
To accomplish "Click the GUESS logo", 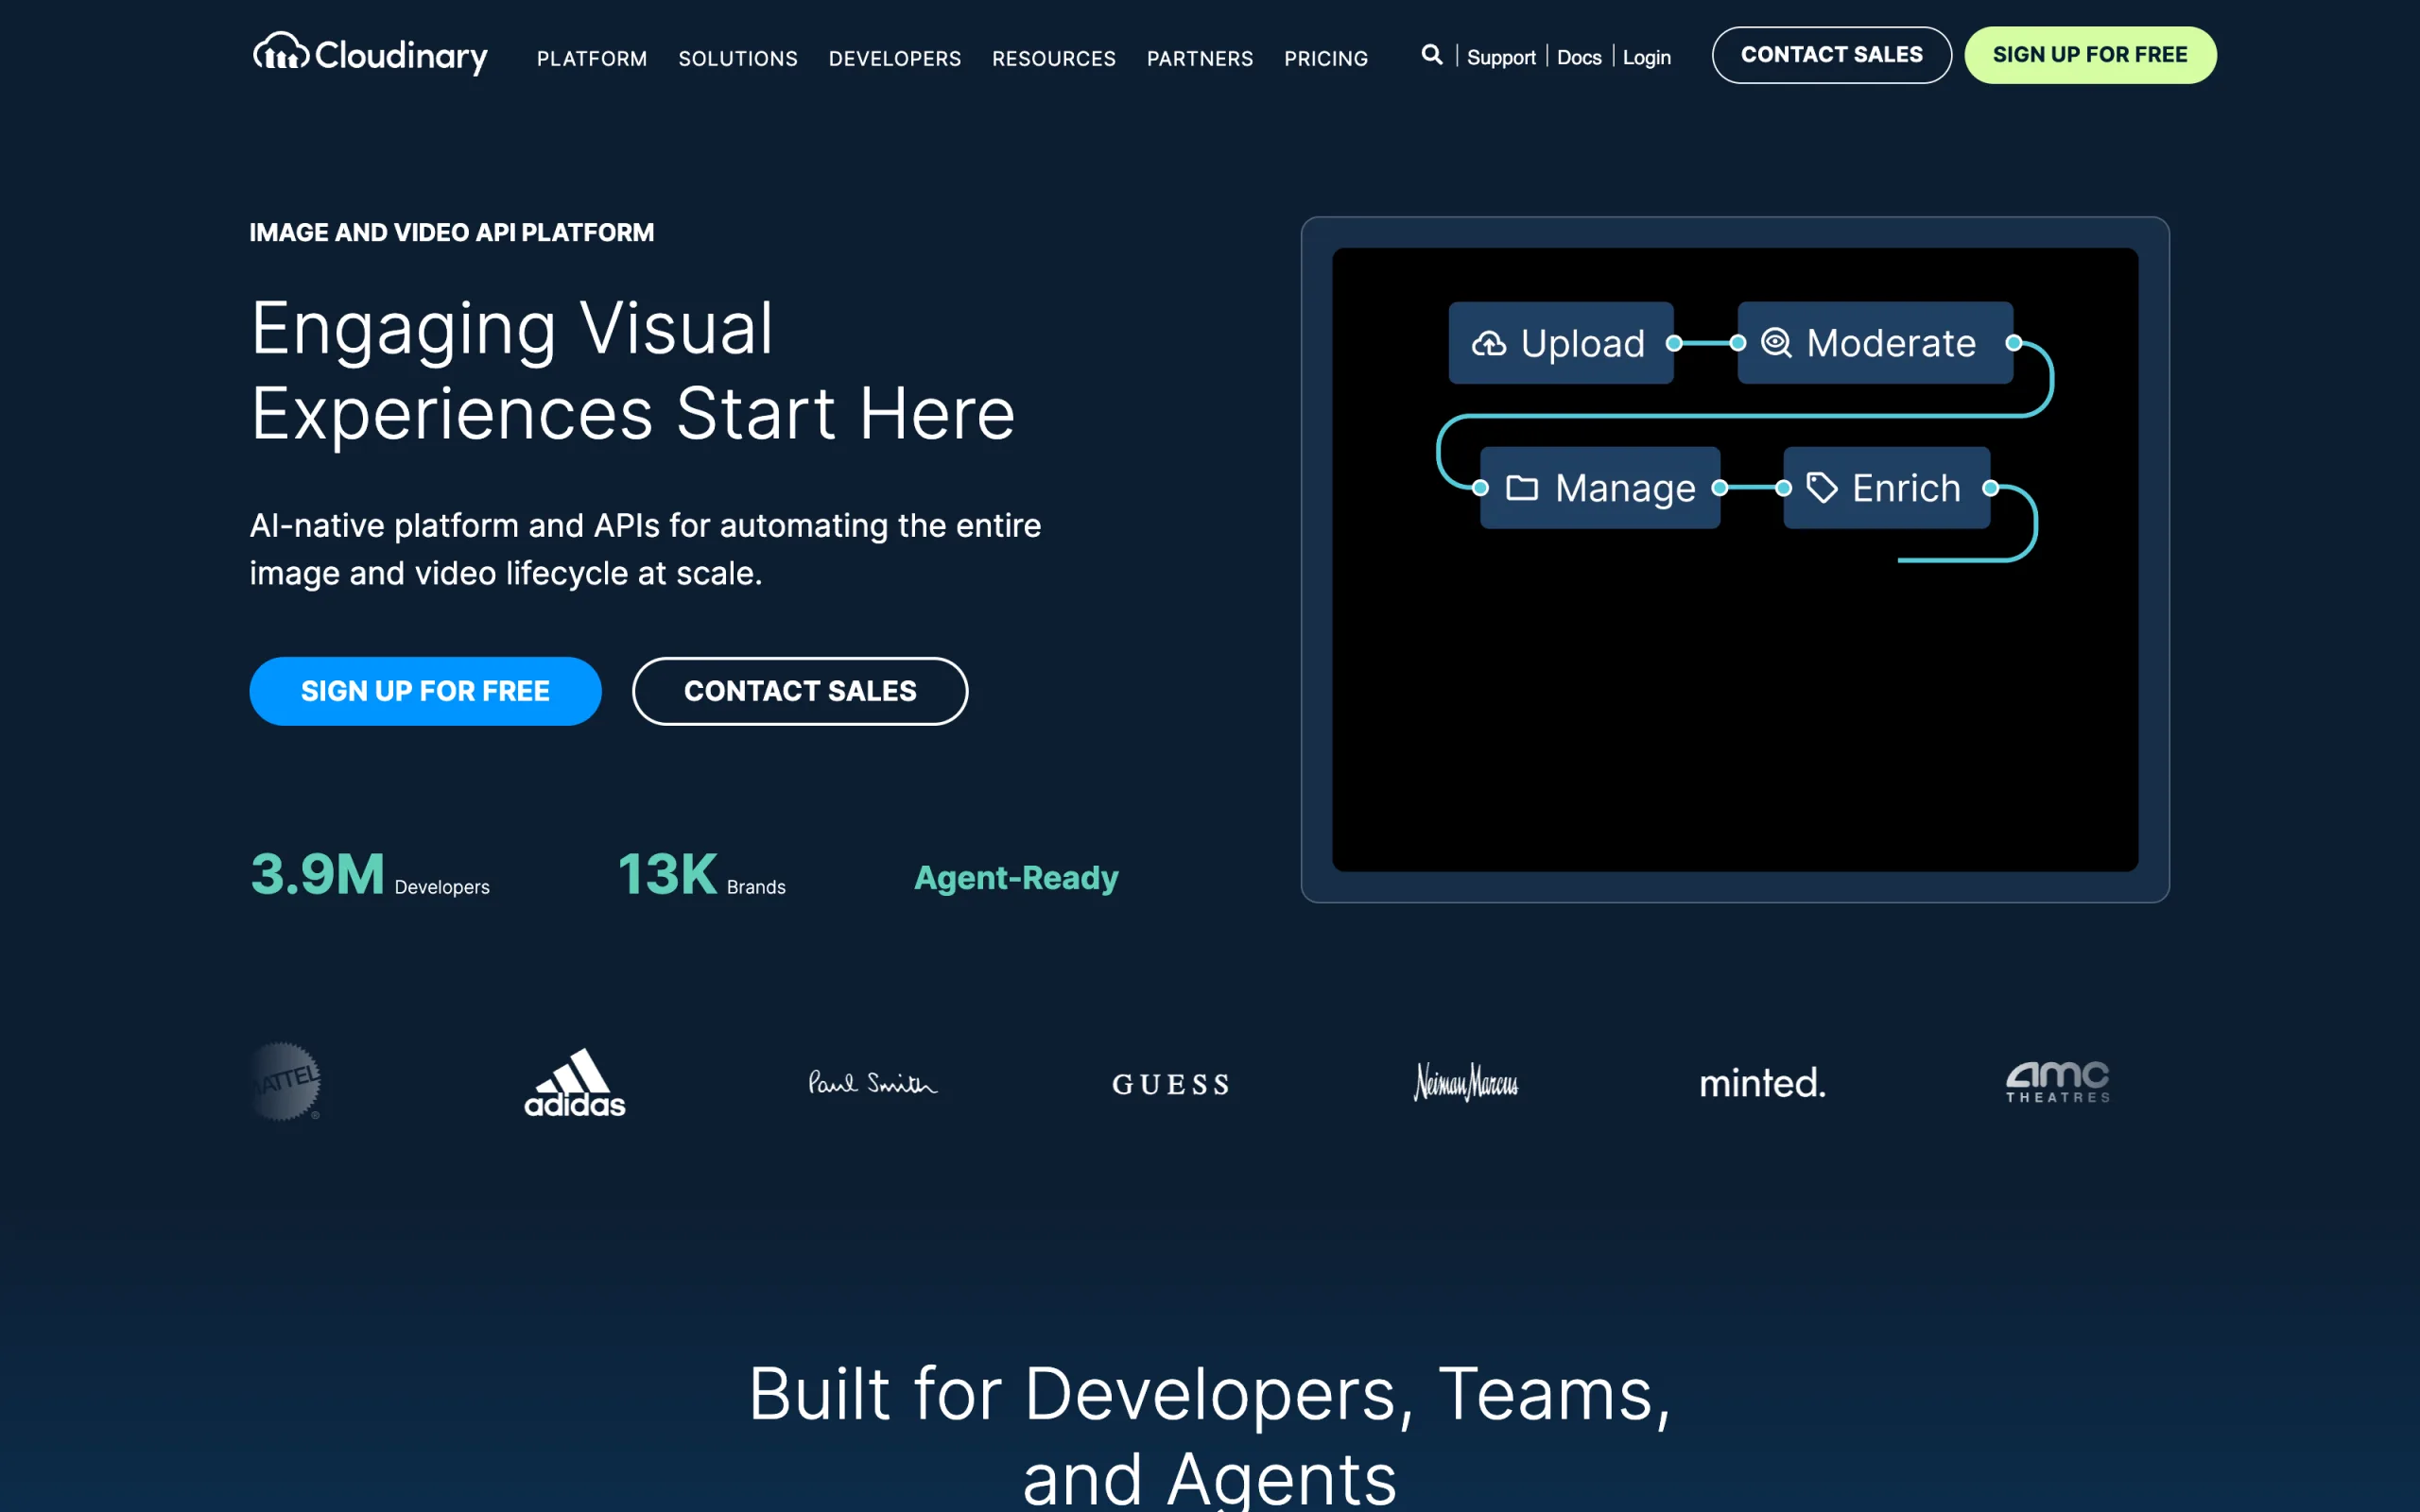I will [x=1171, y=1084].
